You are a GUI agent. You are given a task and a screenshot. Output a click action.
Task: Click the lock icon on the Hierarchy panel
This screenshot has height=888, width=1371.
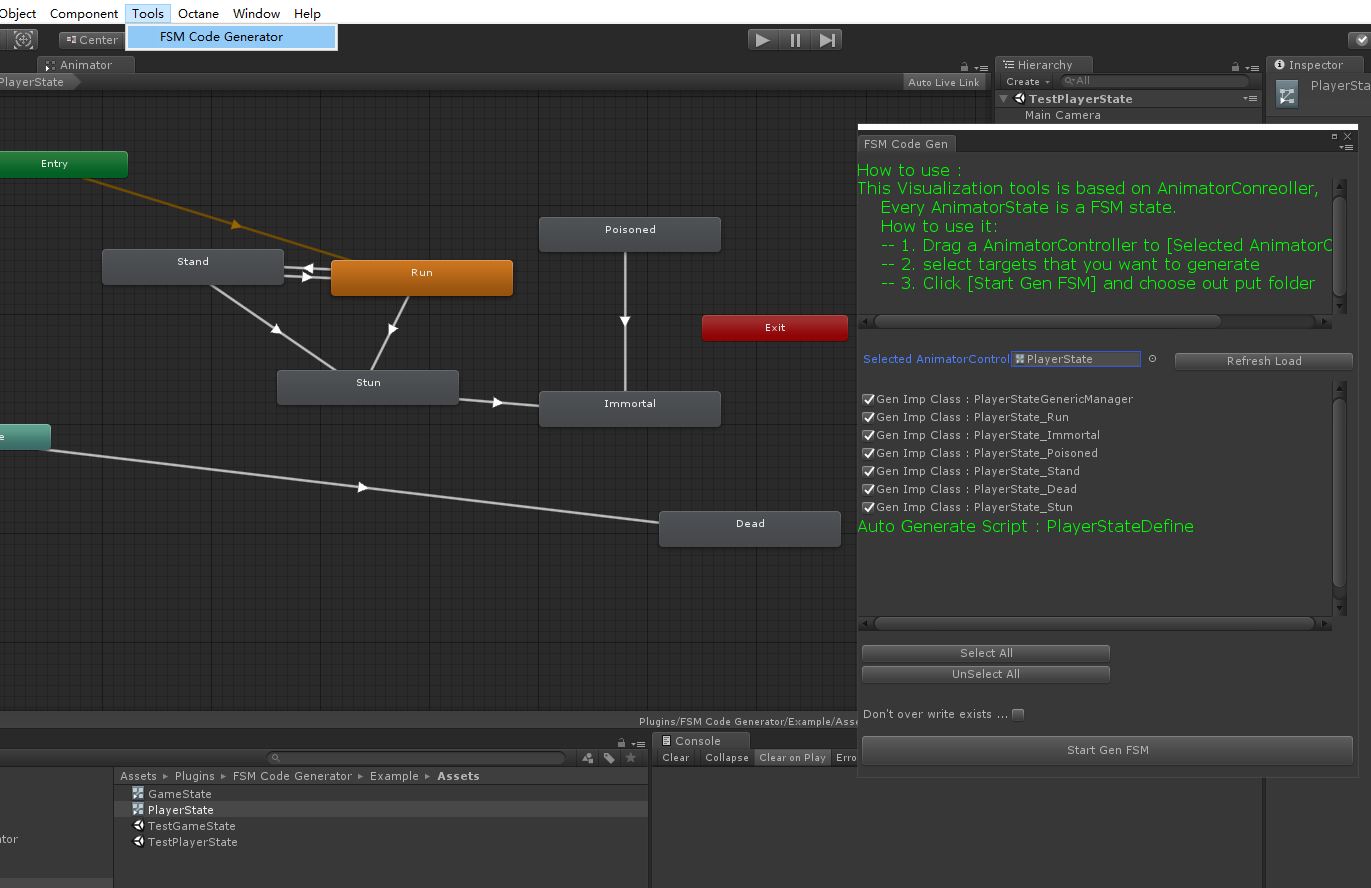click(1236, 67)
